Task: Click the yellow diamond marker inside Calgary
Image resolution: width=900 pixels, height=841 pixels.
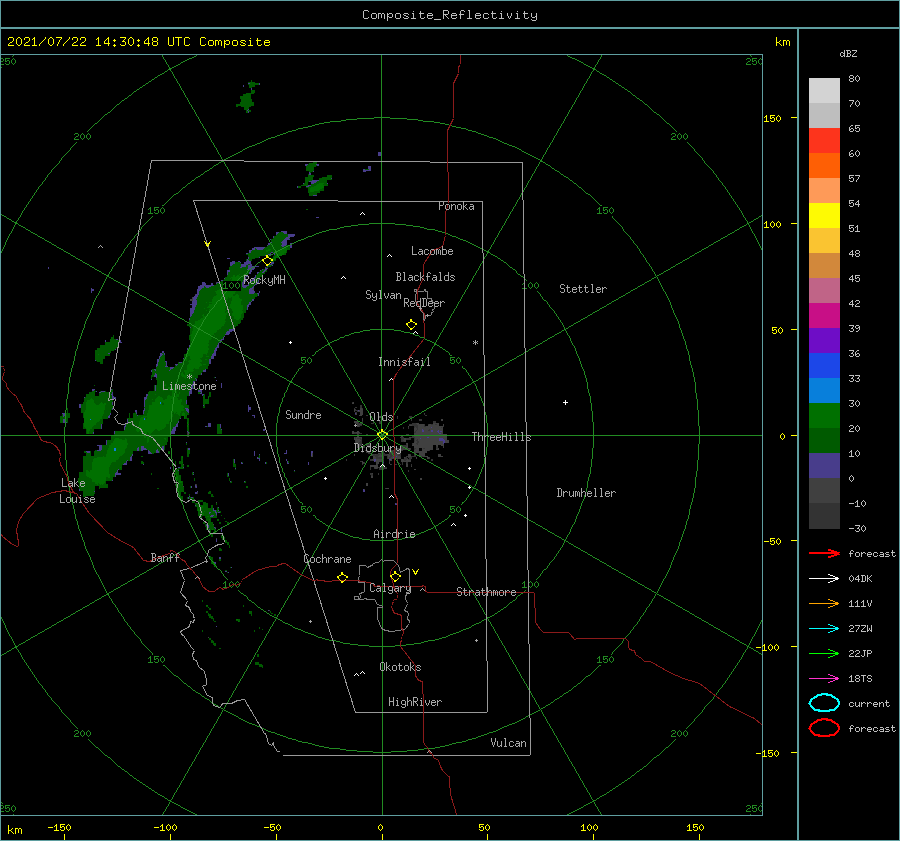Action: click(395, 576)
